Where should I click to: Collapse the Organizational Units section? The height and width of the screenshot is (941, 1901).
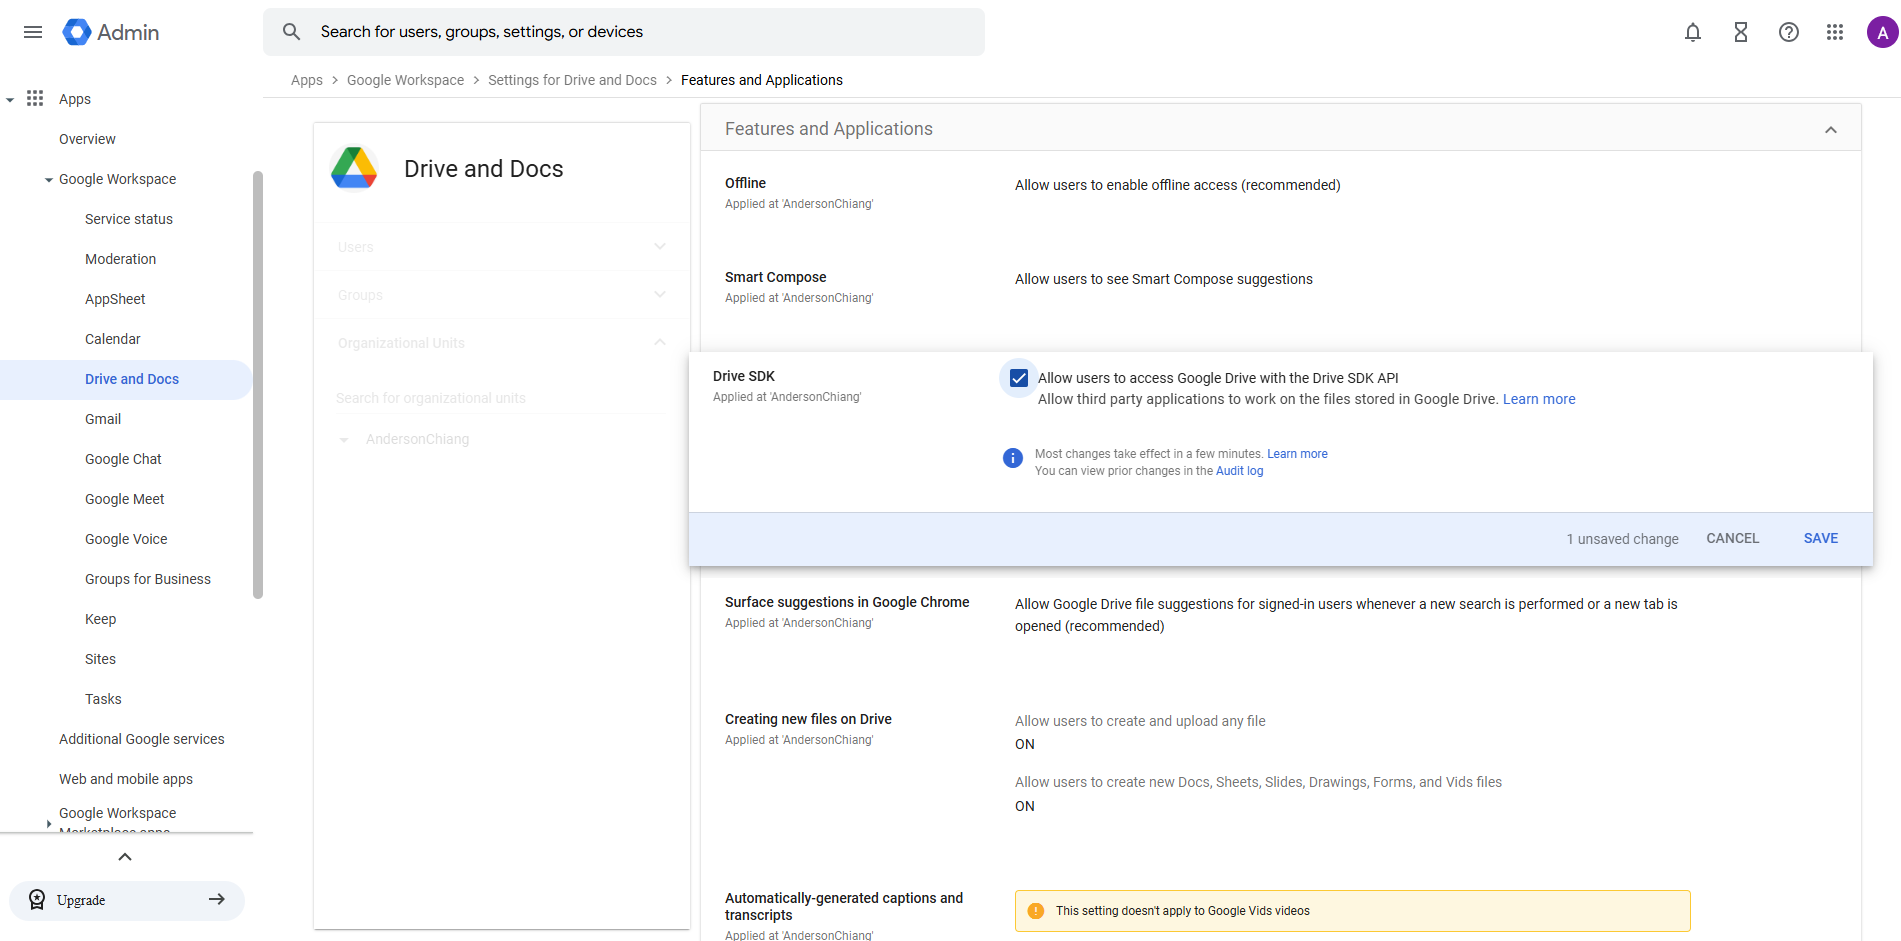(x=660, y=342)
